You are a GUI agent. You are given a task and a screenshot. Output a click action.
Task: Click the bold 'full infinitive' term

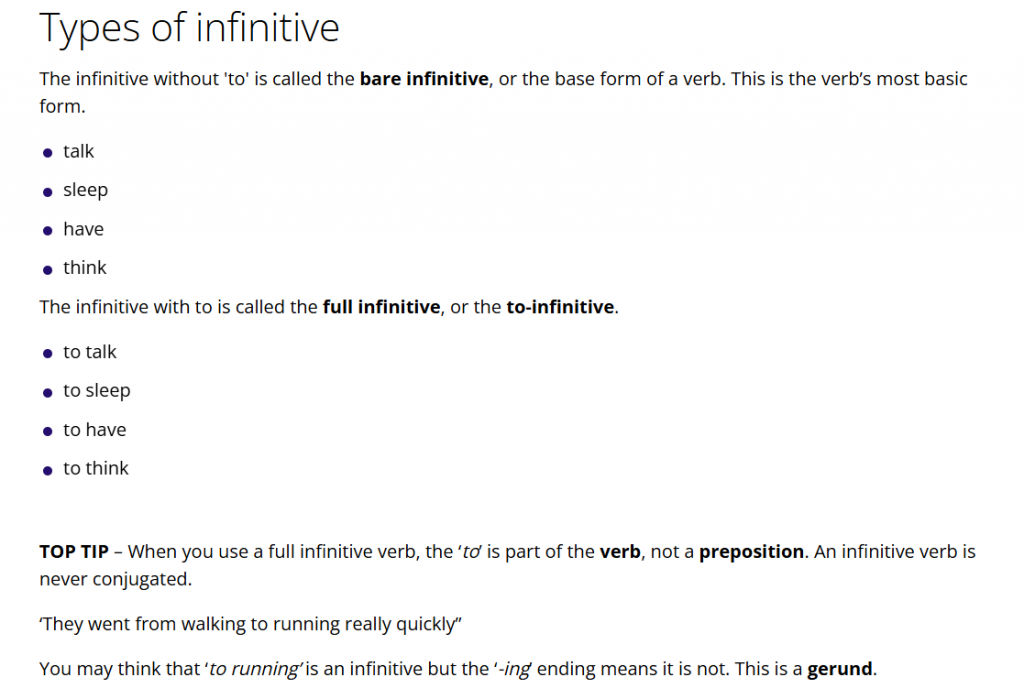pyautogui.click(x=381, y=307)
